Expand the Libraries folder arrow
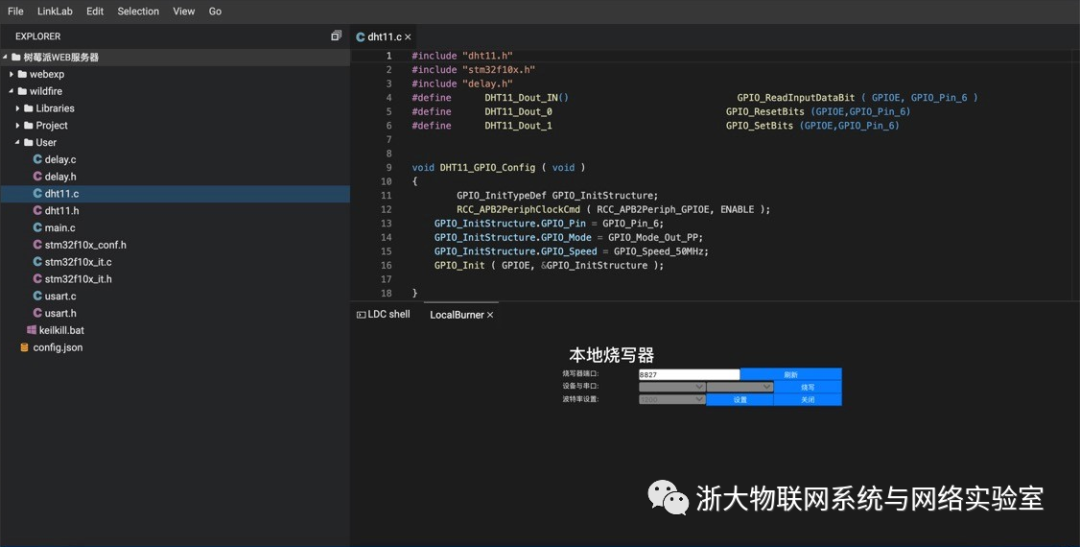 click(x=18, y=108)
